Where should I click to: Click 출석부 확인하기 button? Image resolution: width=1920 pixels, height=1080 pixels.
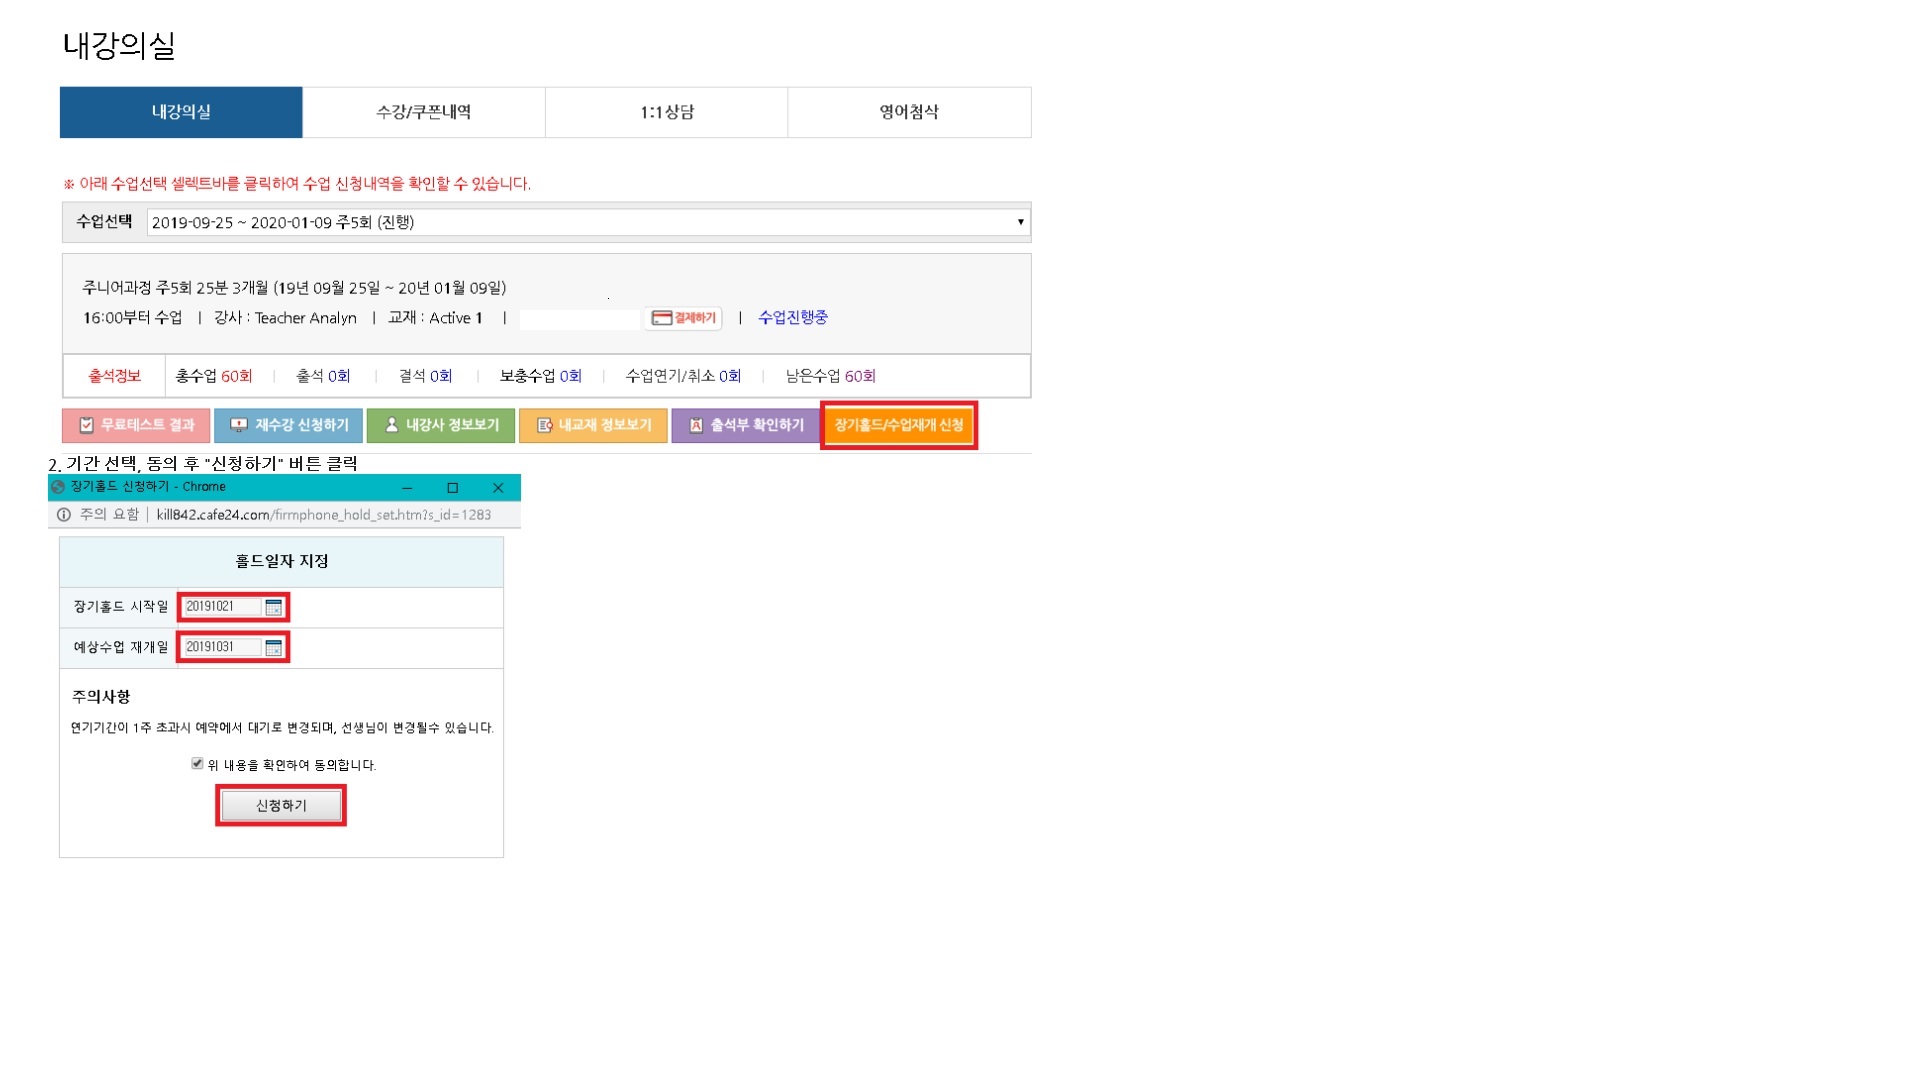745,425
